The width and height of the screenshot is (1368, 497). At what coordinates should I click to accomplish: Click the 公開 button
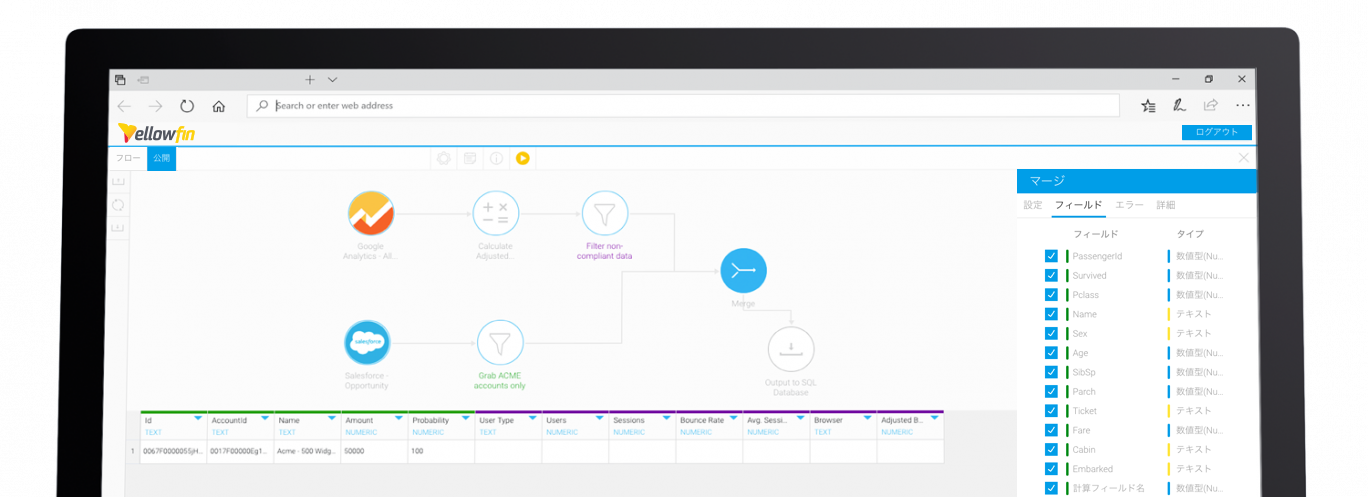161,158
